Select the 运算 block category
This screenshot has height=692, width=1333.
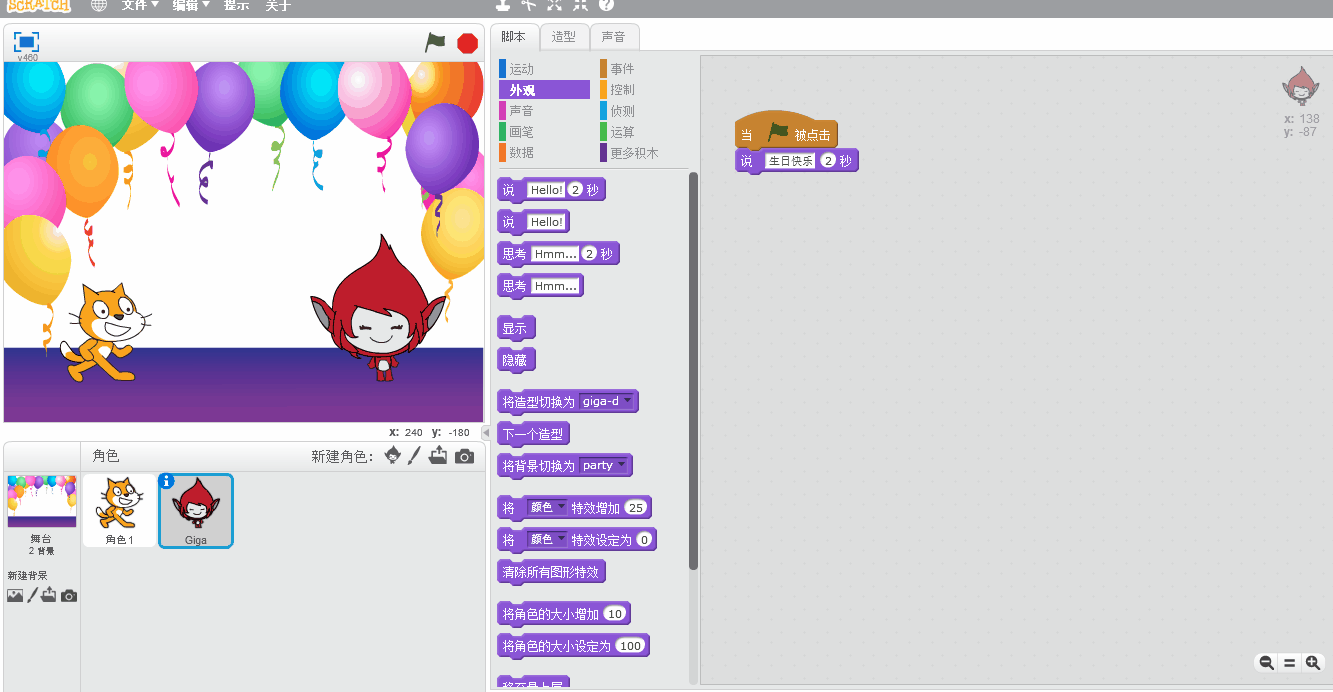(x=644, y=132)
